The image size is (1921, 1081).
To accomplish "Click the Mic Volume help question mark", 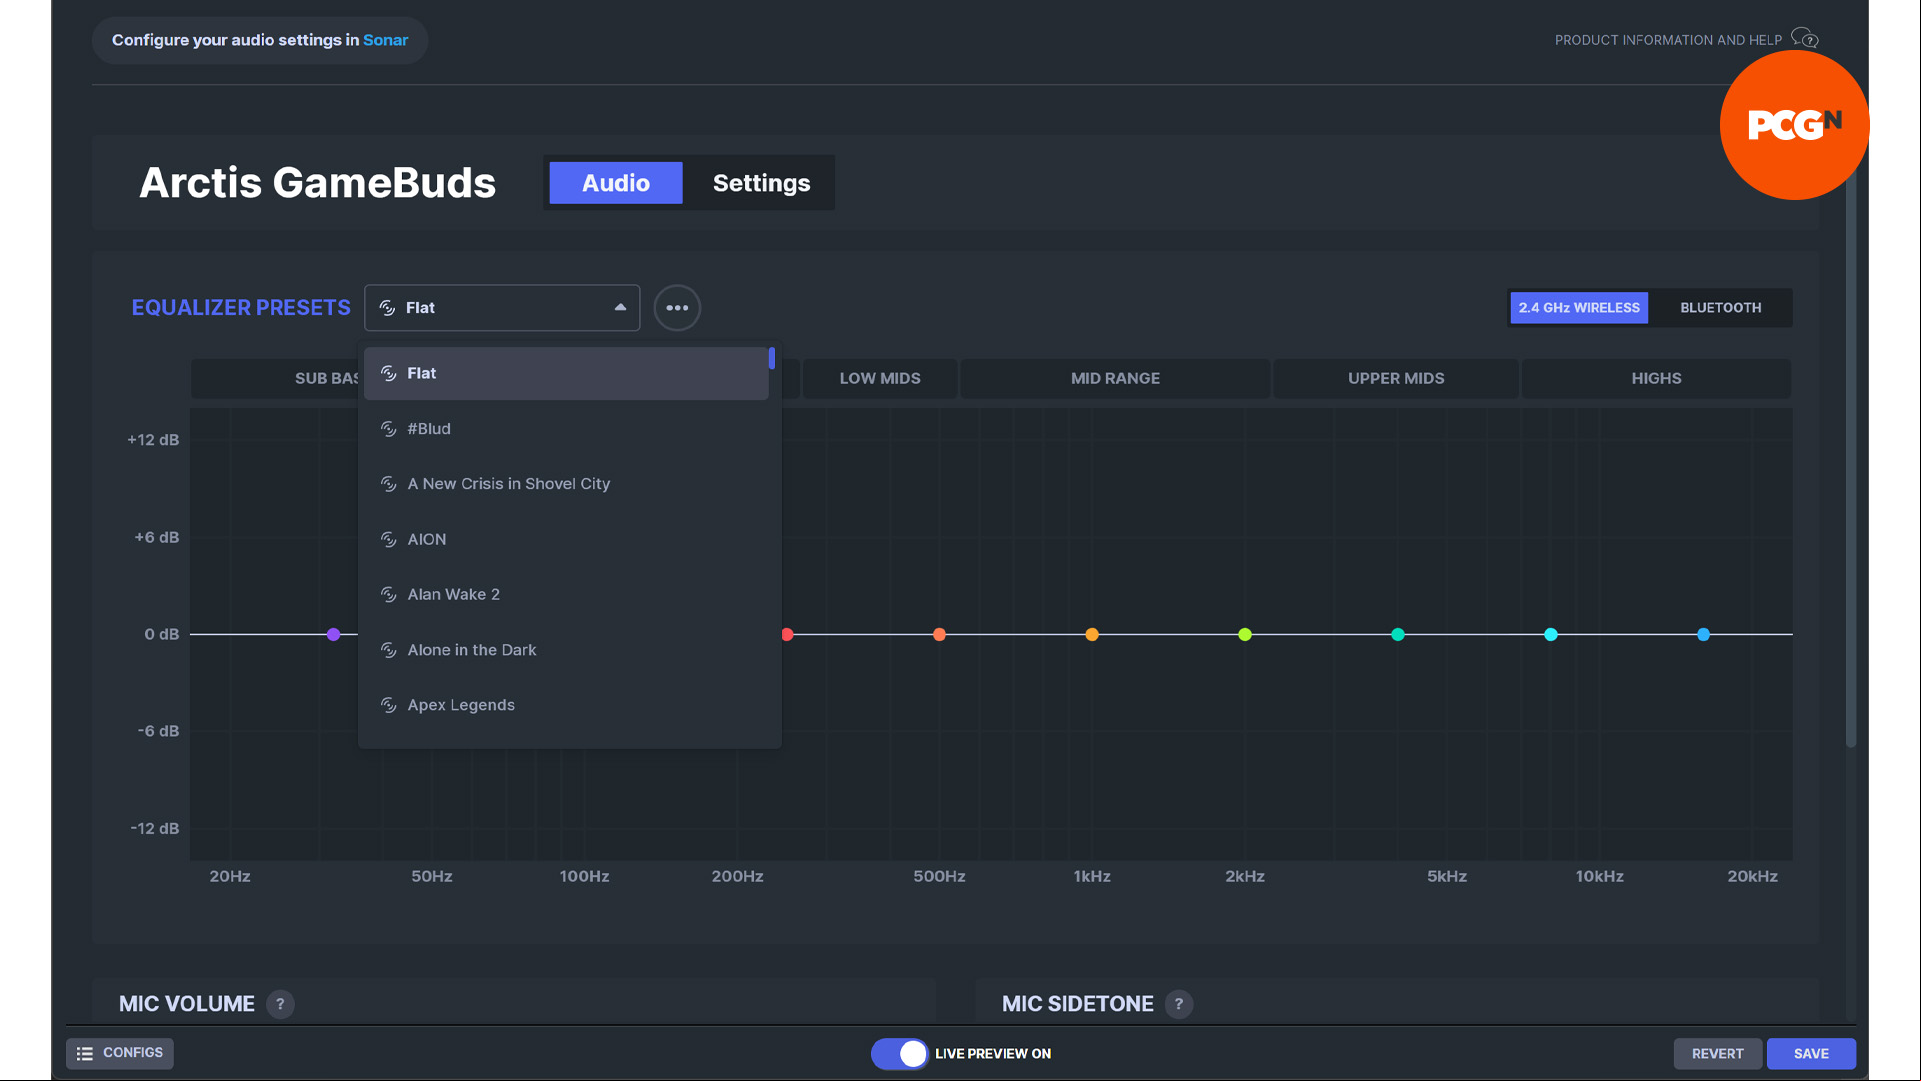I will 280,1004.
